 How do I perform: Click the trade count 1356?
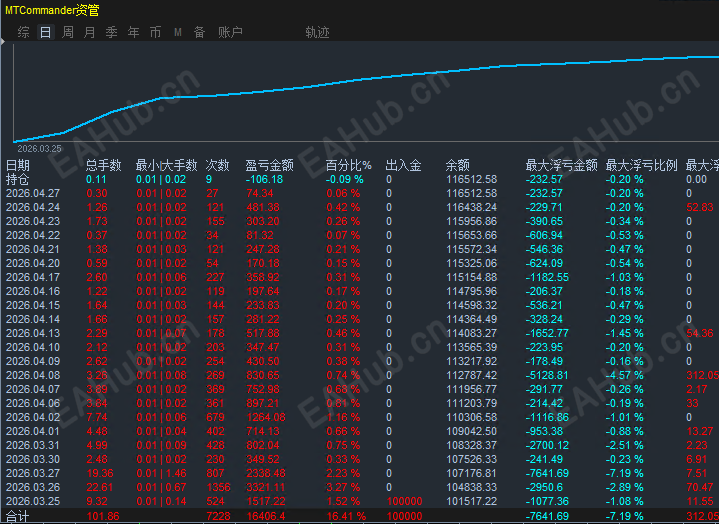pos(218,487)
